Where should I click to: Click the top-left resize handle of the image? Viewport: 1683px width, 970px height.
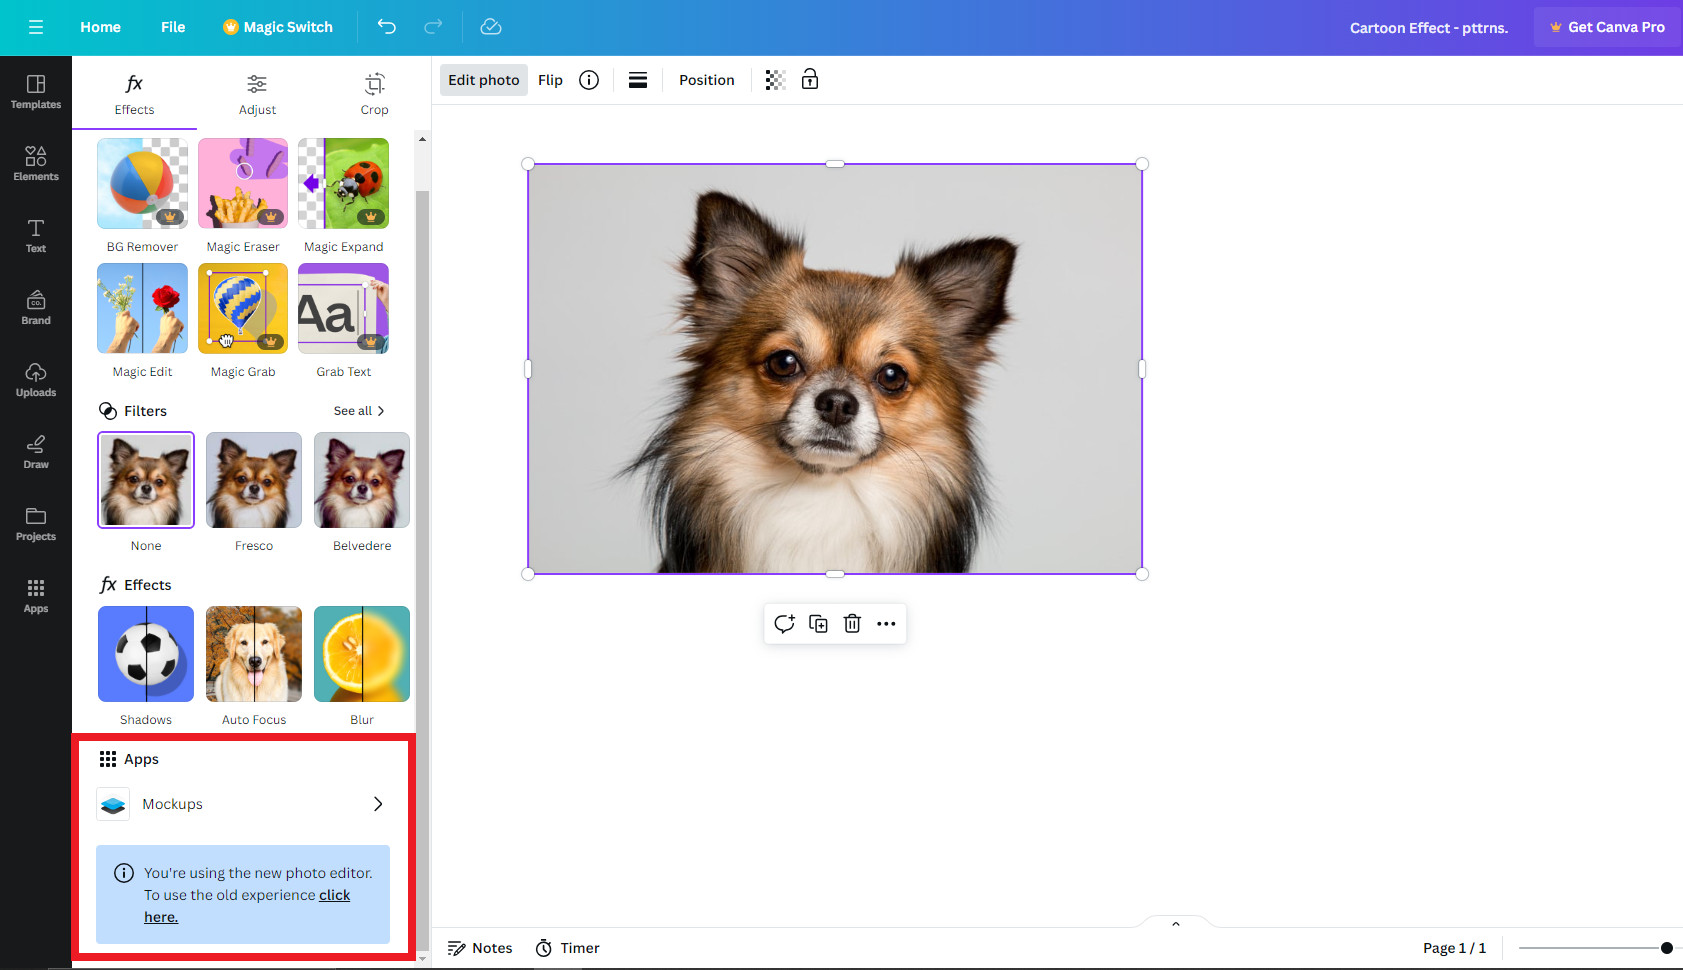point(528,164)
